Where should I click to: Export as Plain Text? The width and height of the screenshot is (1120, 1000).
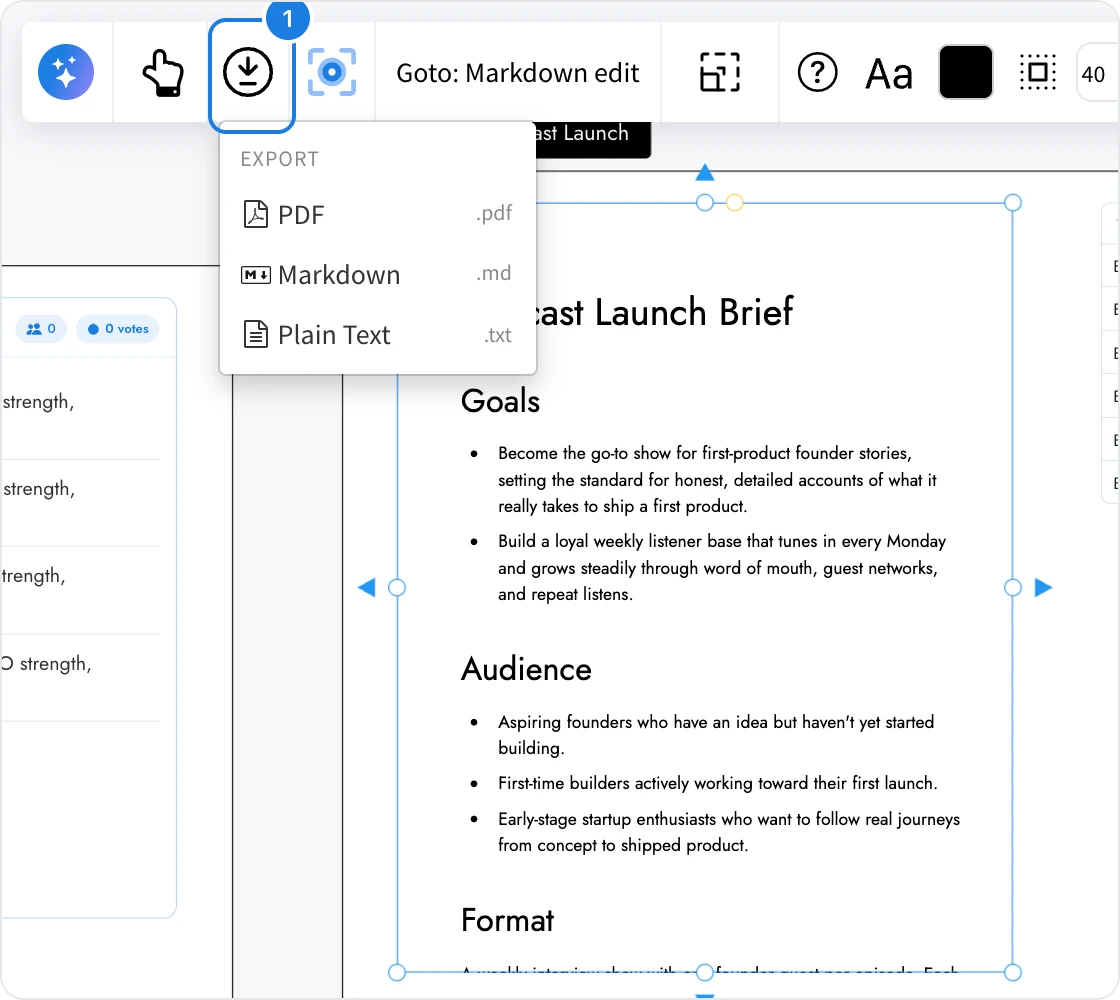(x=378, y=334)
